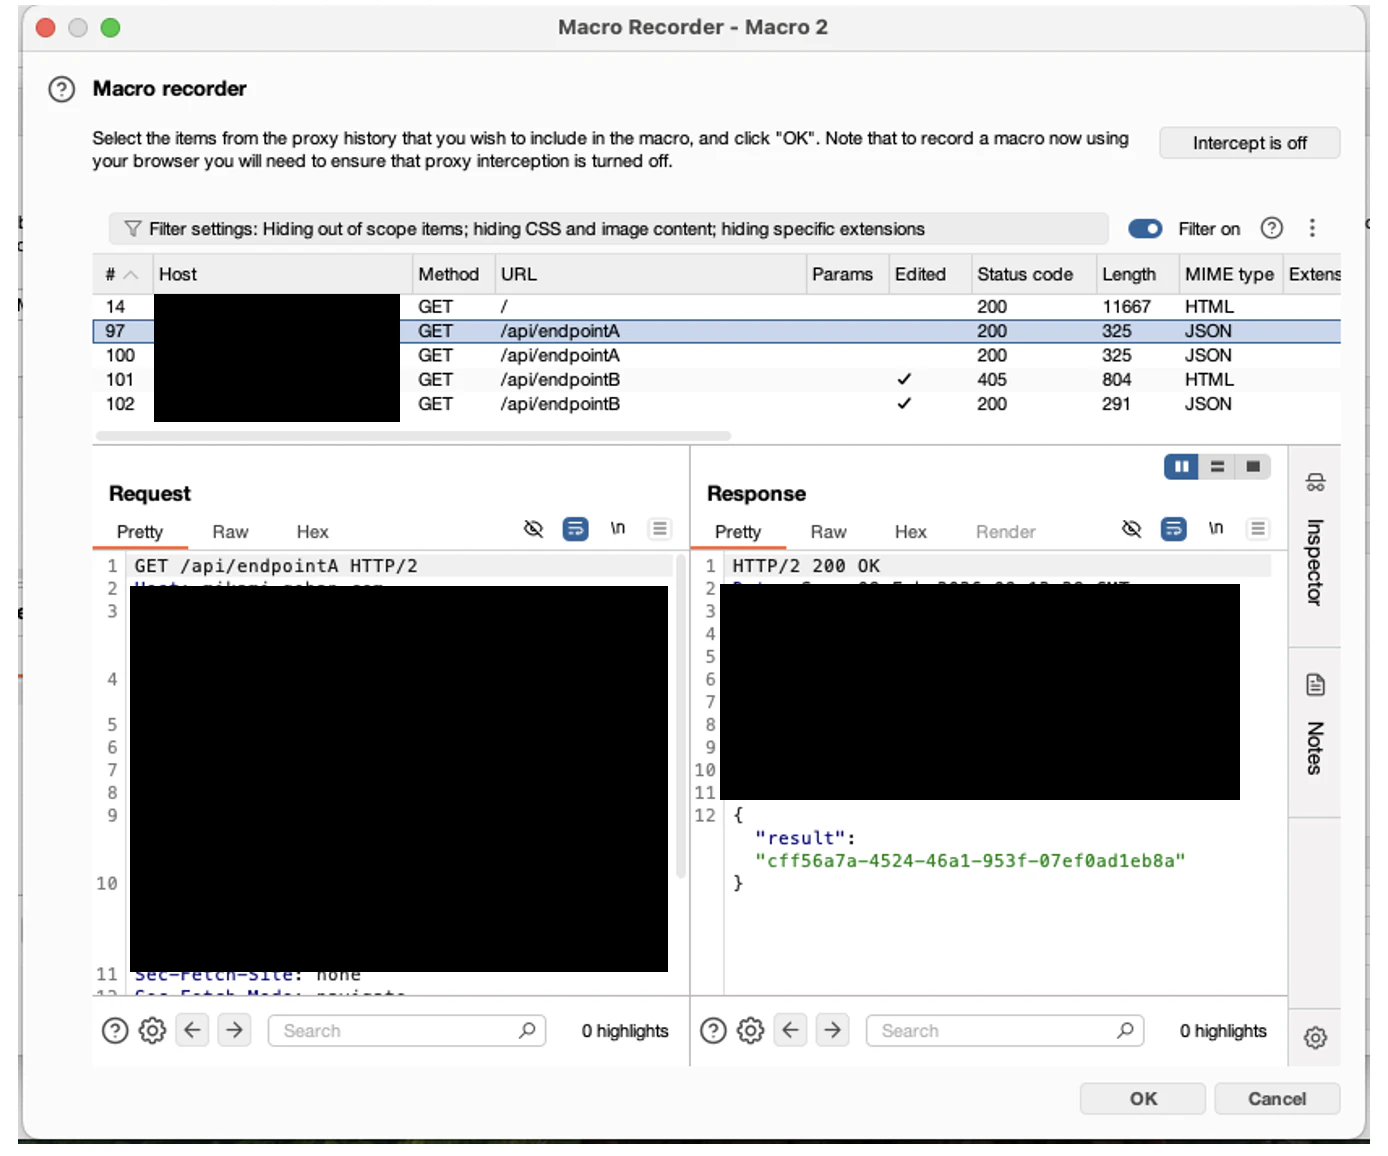
Task: Open the Notes side panel icon
Action: [1315, 685]
